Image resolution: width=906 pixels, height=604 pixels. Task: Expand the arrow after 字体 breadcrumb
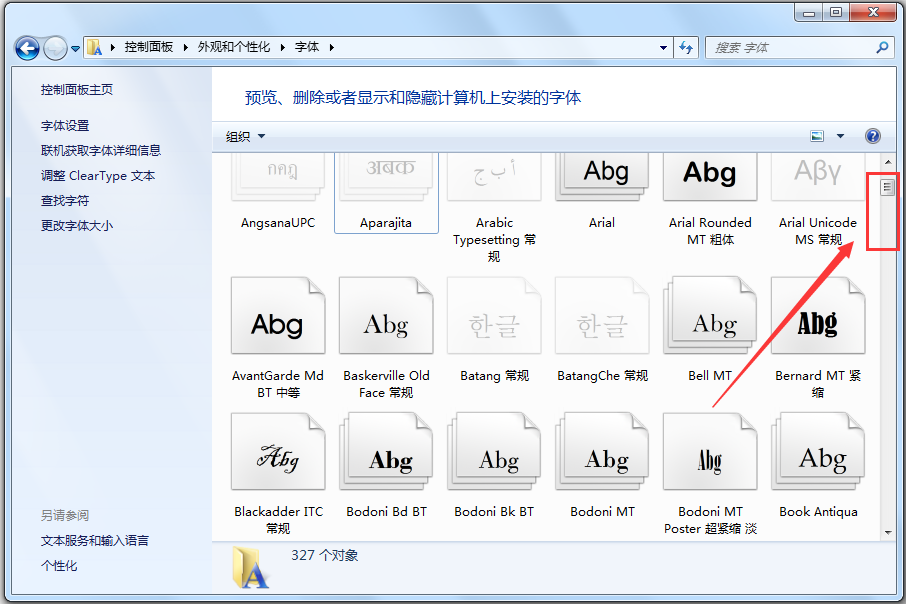(332, 47)
